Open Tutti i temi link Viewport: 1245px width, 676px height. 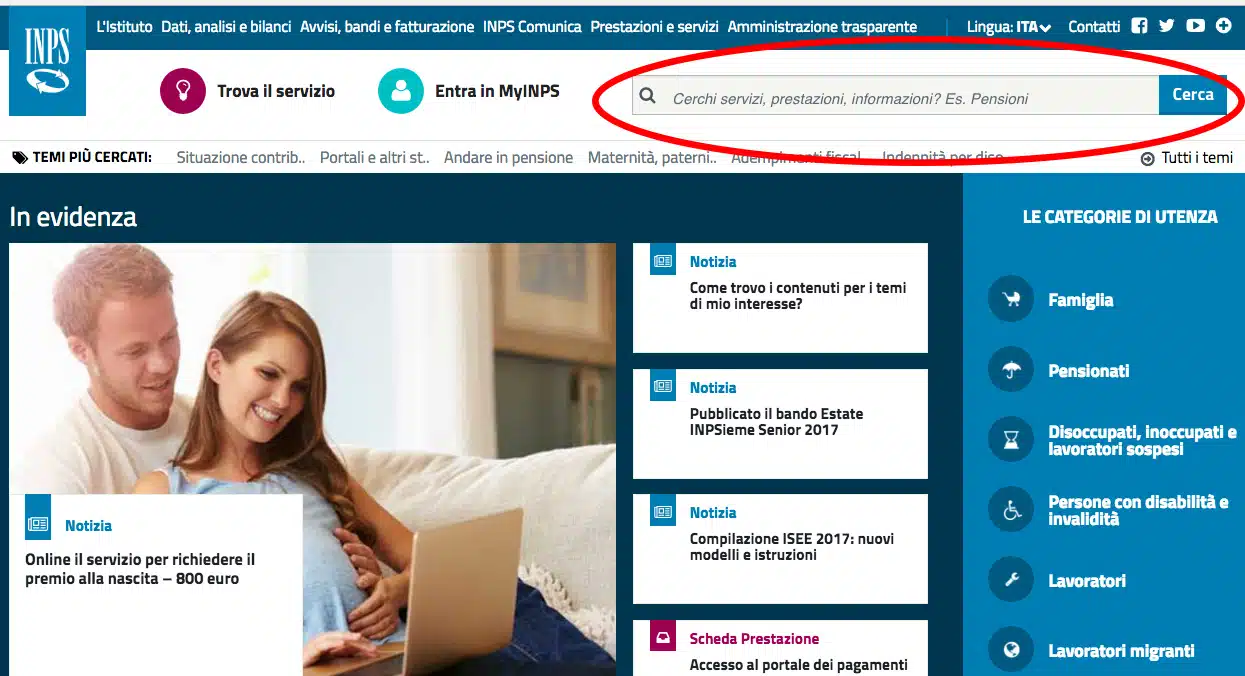pyautogui.click(x=1197, y=158)
